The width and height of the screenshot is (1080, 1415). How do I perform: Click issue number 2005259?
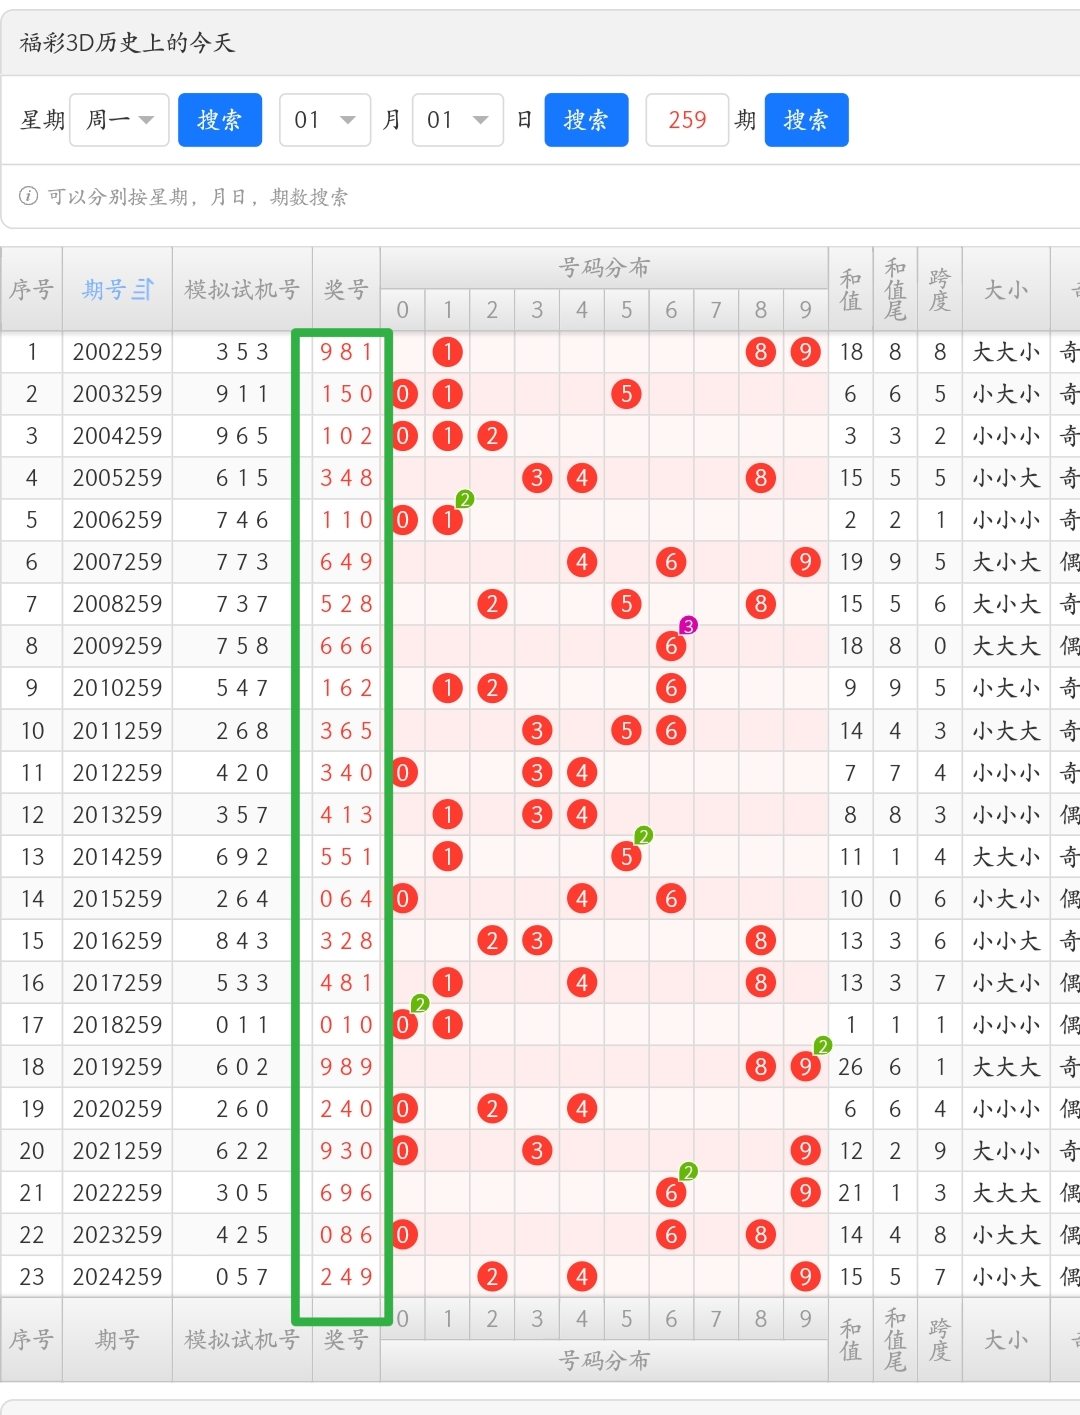pos(117,478)
